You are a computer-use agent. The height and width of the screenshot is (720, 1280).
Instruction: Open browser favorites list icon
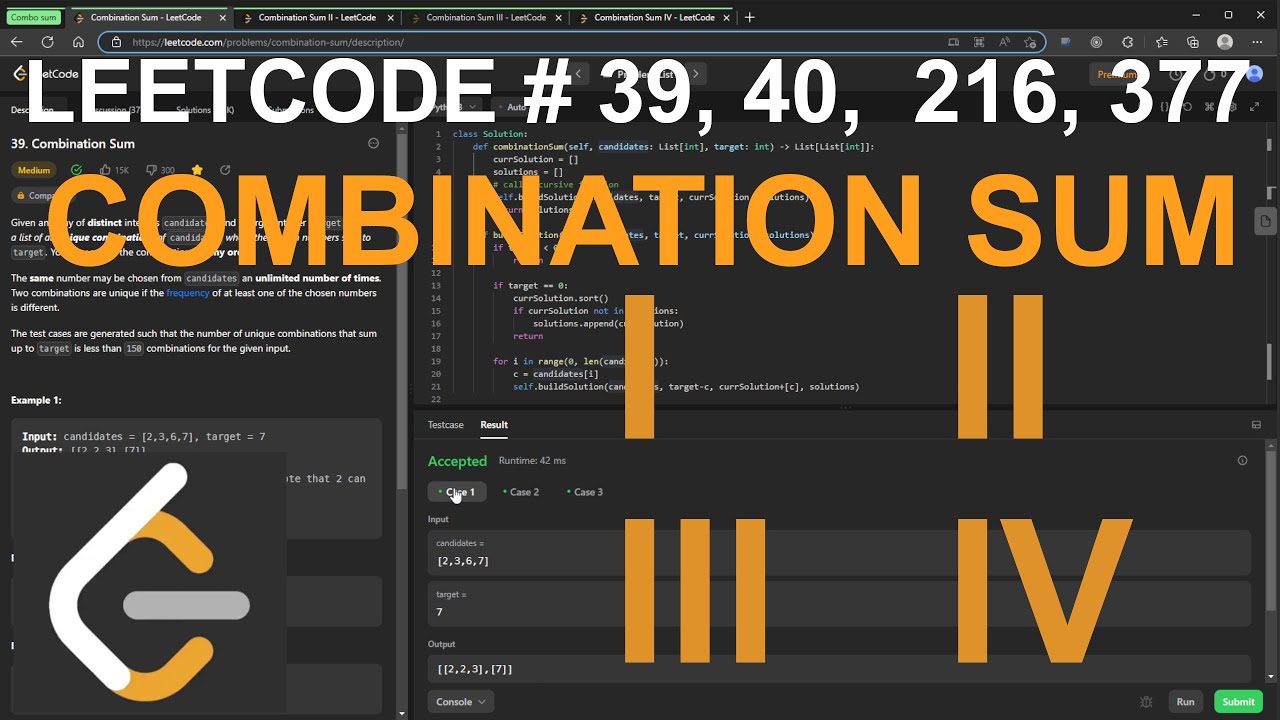[x=1161, y=42]
